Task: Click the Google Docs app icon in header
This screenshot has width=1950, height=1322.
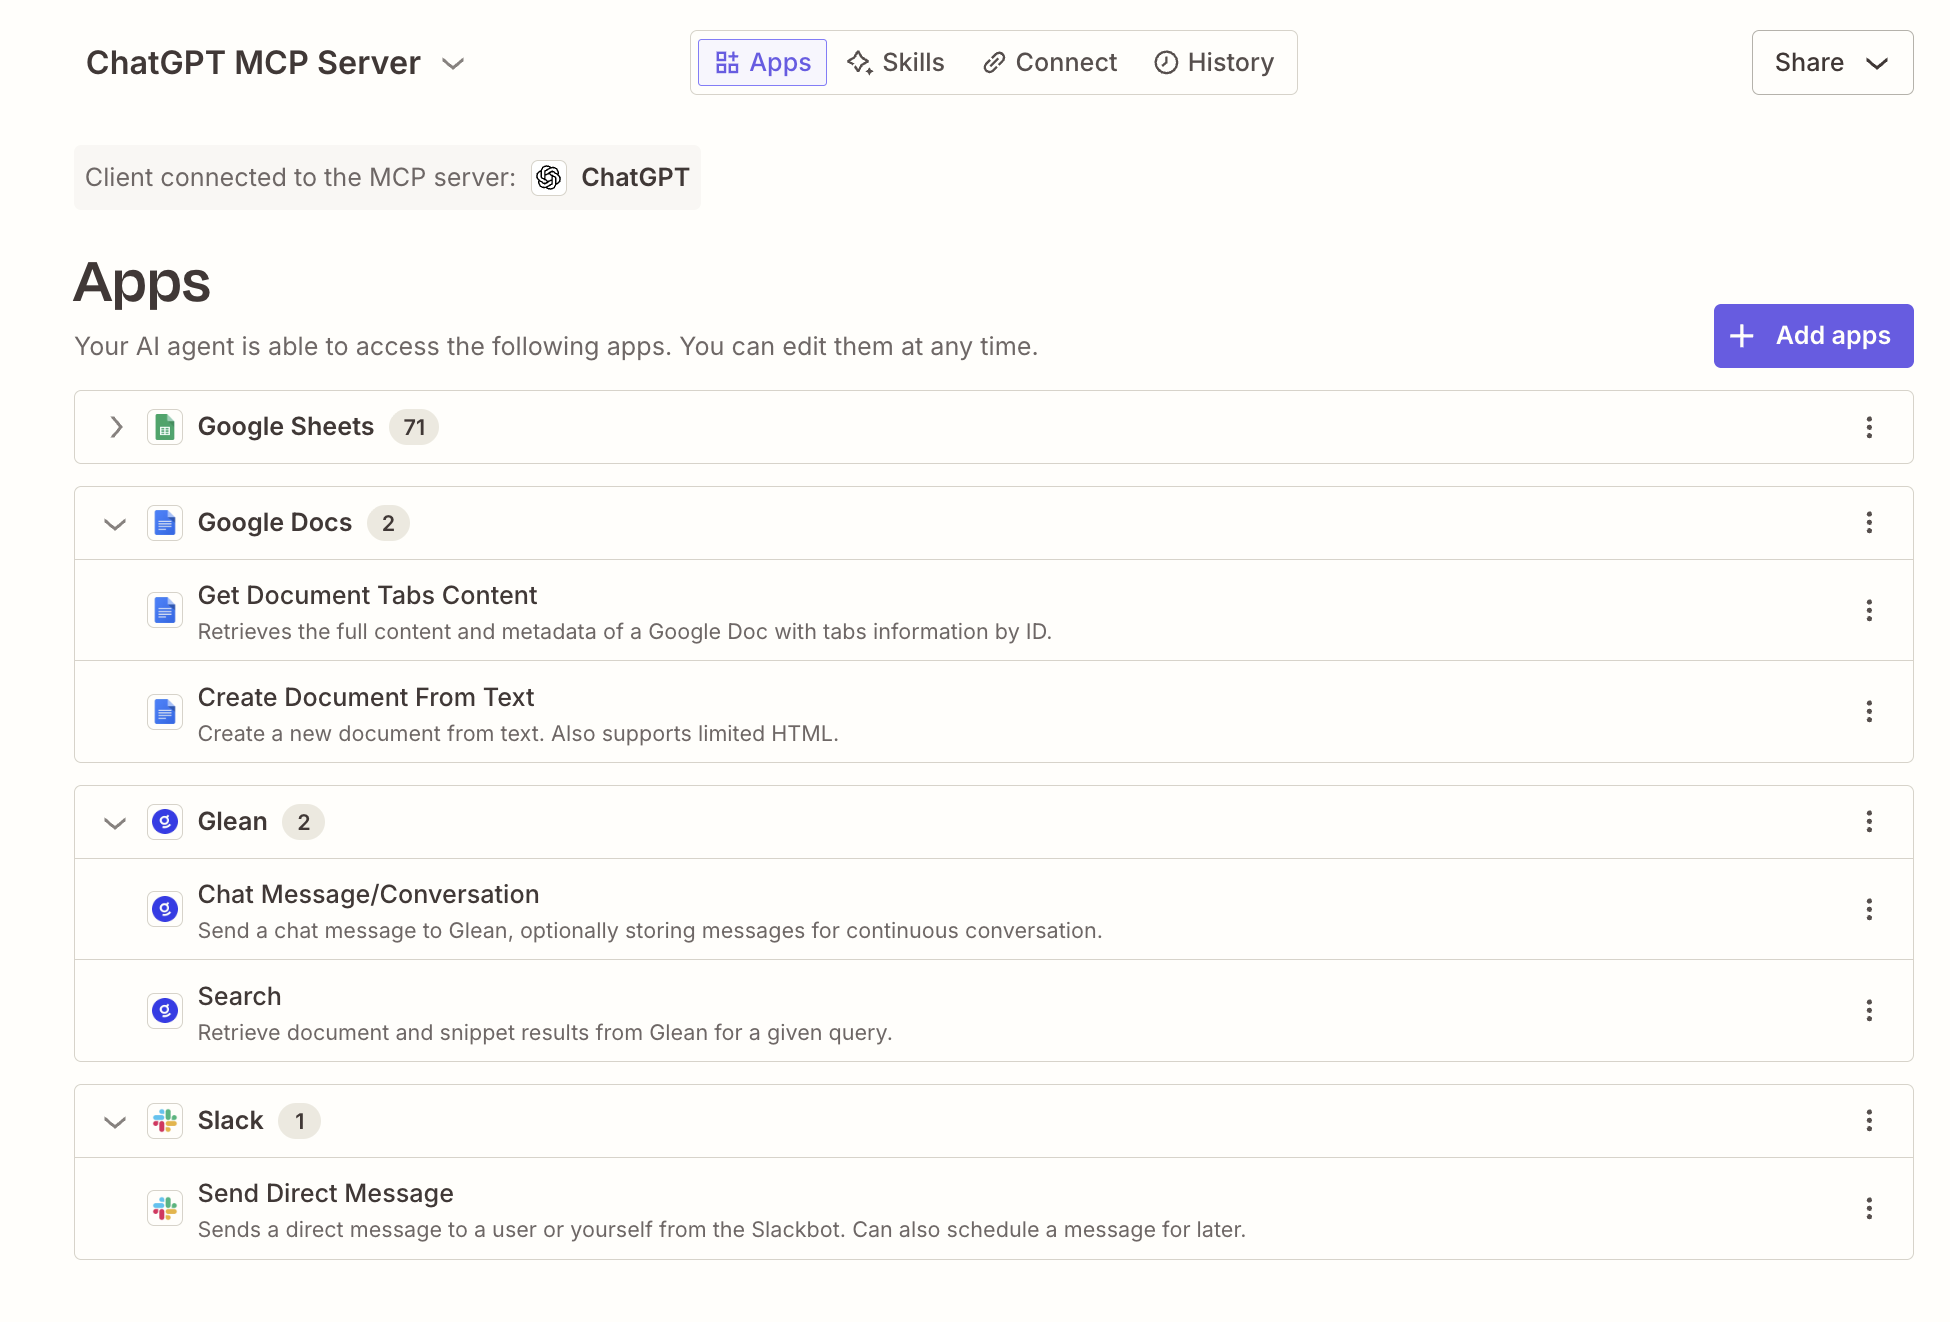Action: 165,523
